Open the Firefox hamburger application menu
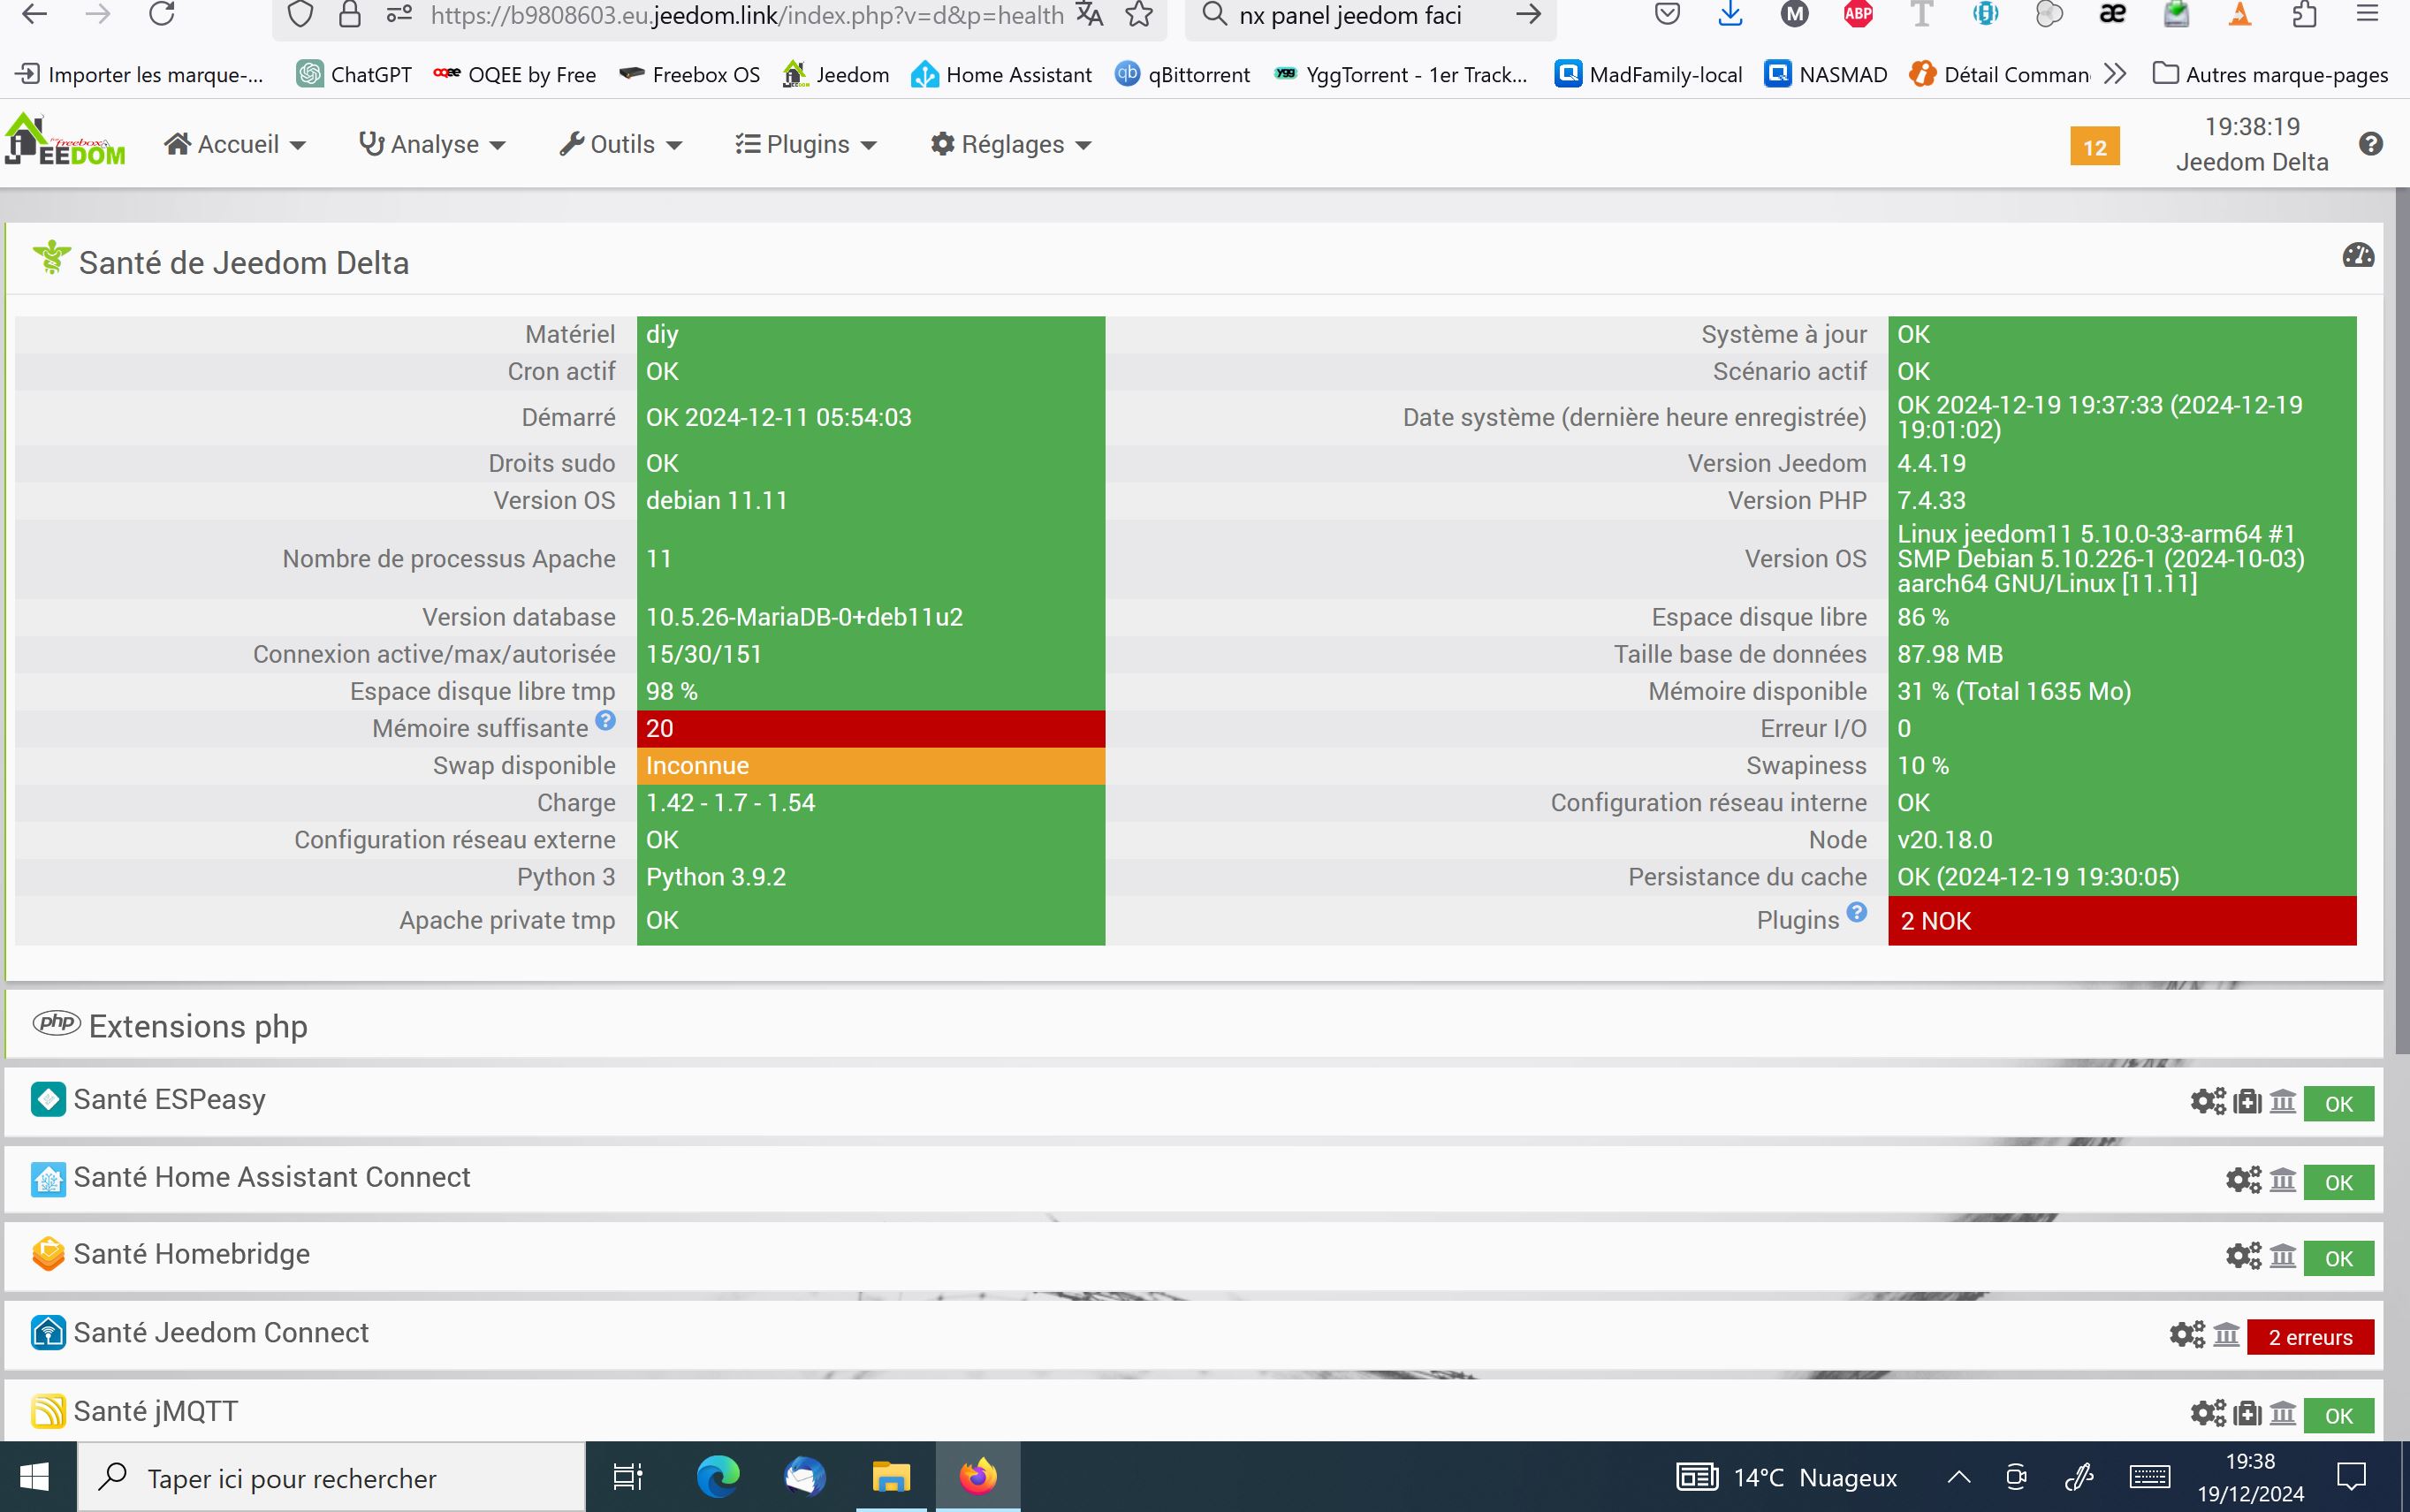Screen dimensions: 2410x1512 [2367, 14]
